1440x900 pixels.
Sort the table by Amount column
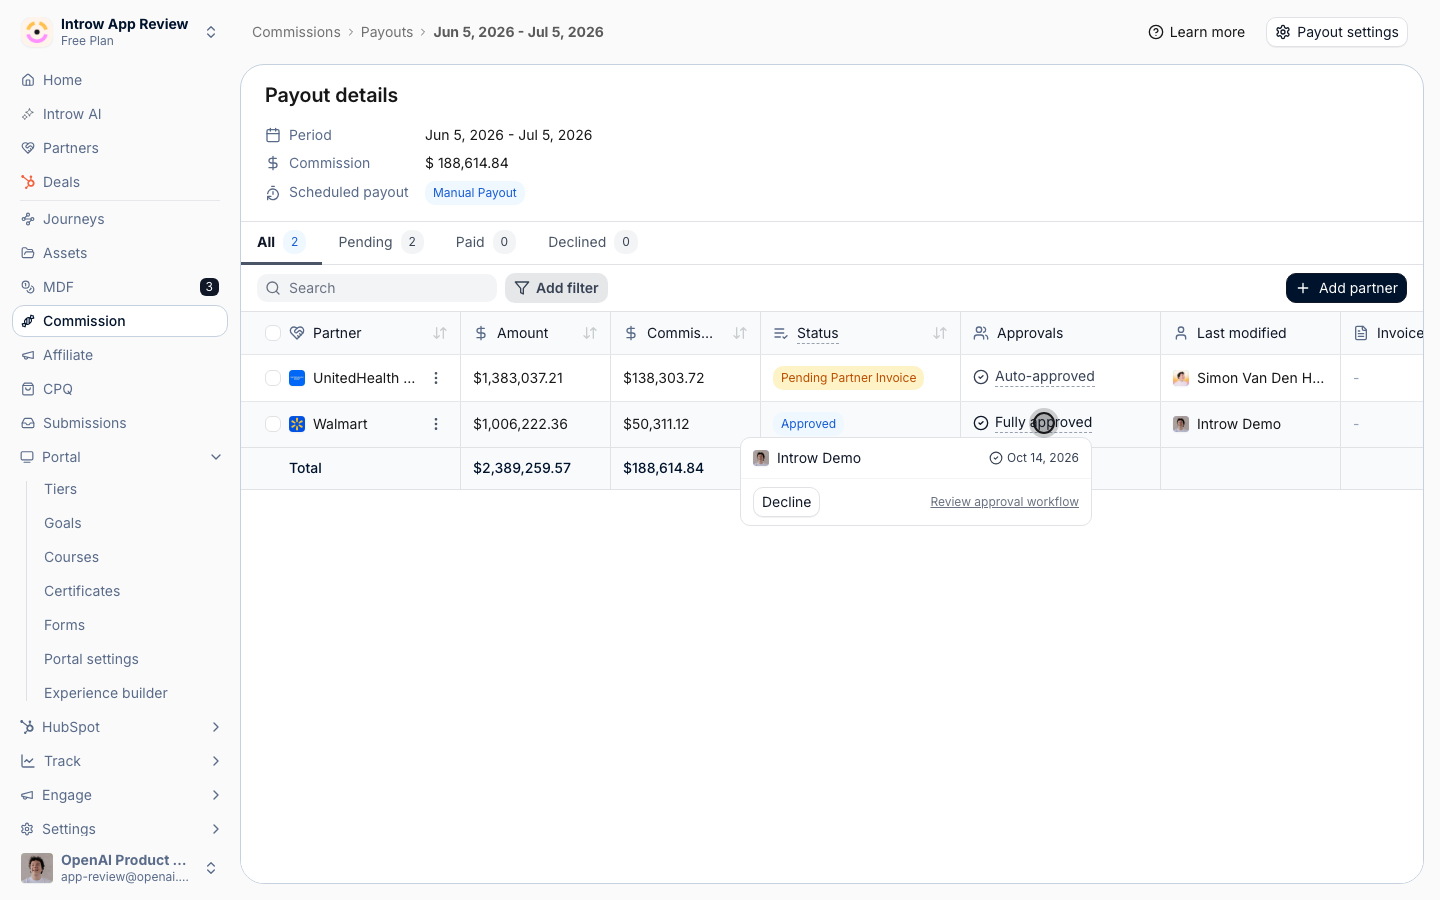[x=590, y=333]
